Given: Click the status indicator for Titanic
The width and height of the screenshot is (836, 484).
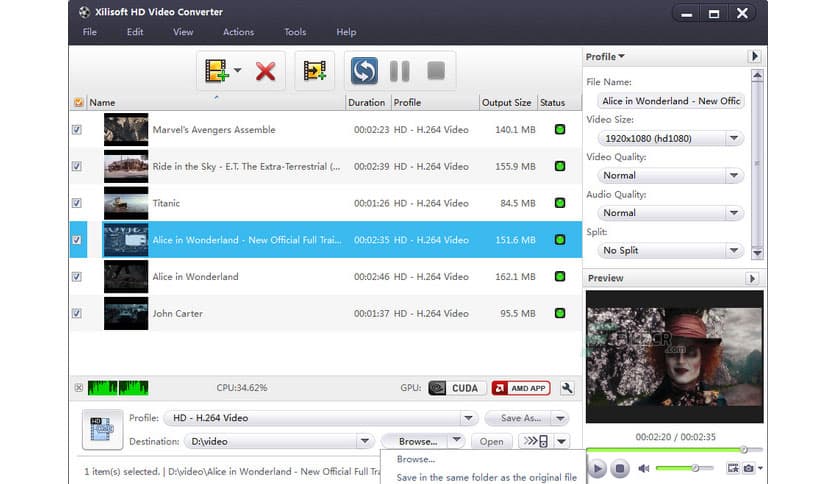Looking at the screenshot, I should [560, 203].
